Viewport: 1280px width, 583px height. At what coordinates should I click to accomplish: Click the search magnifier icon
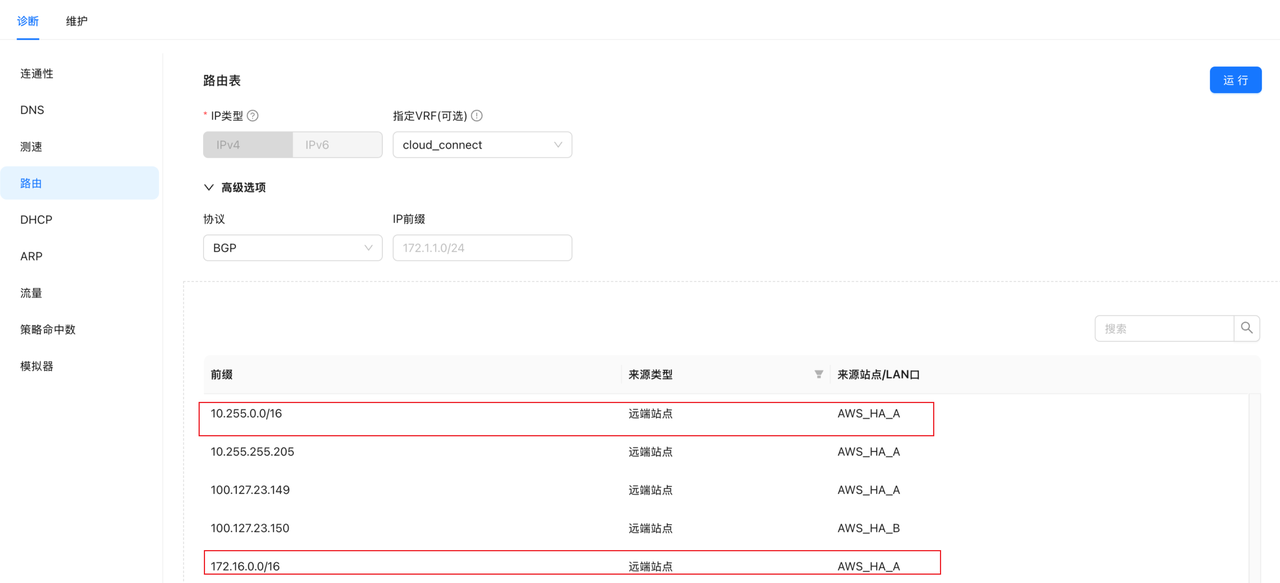(x=1246, y=327)
